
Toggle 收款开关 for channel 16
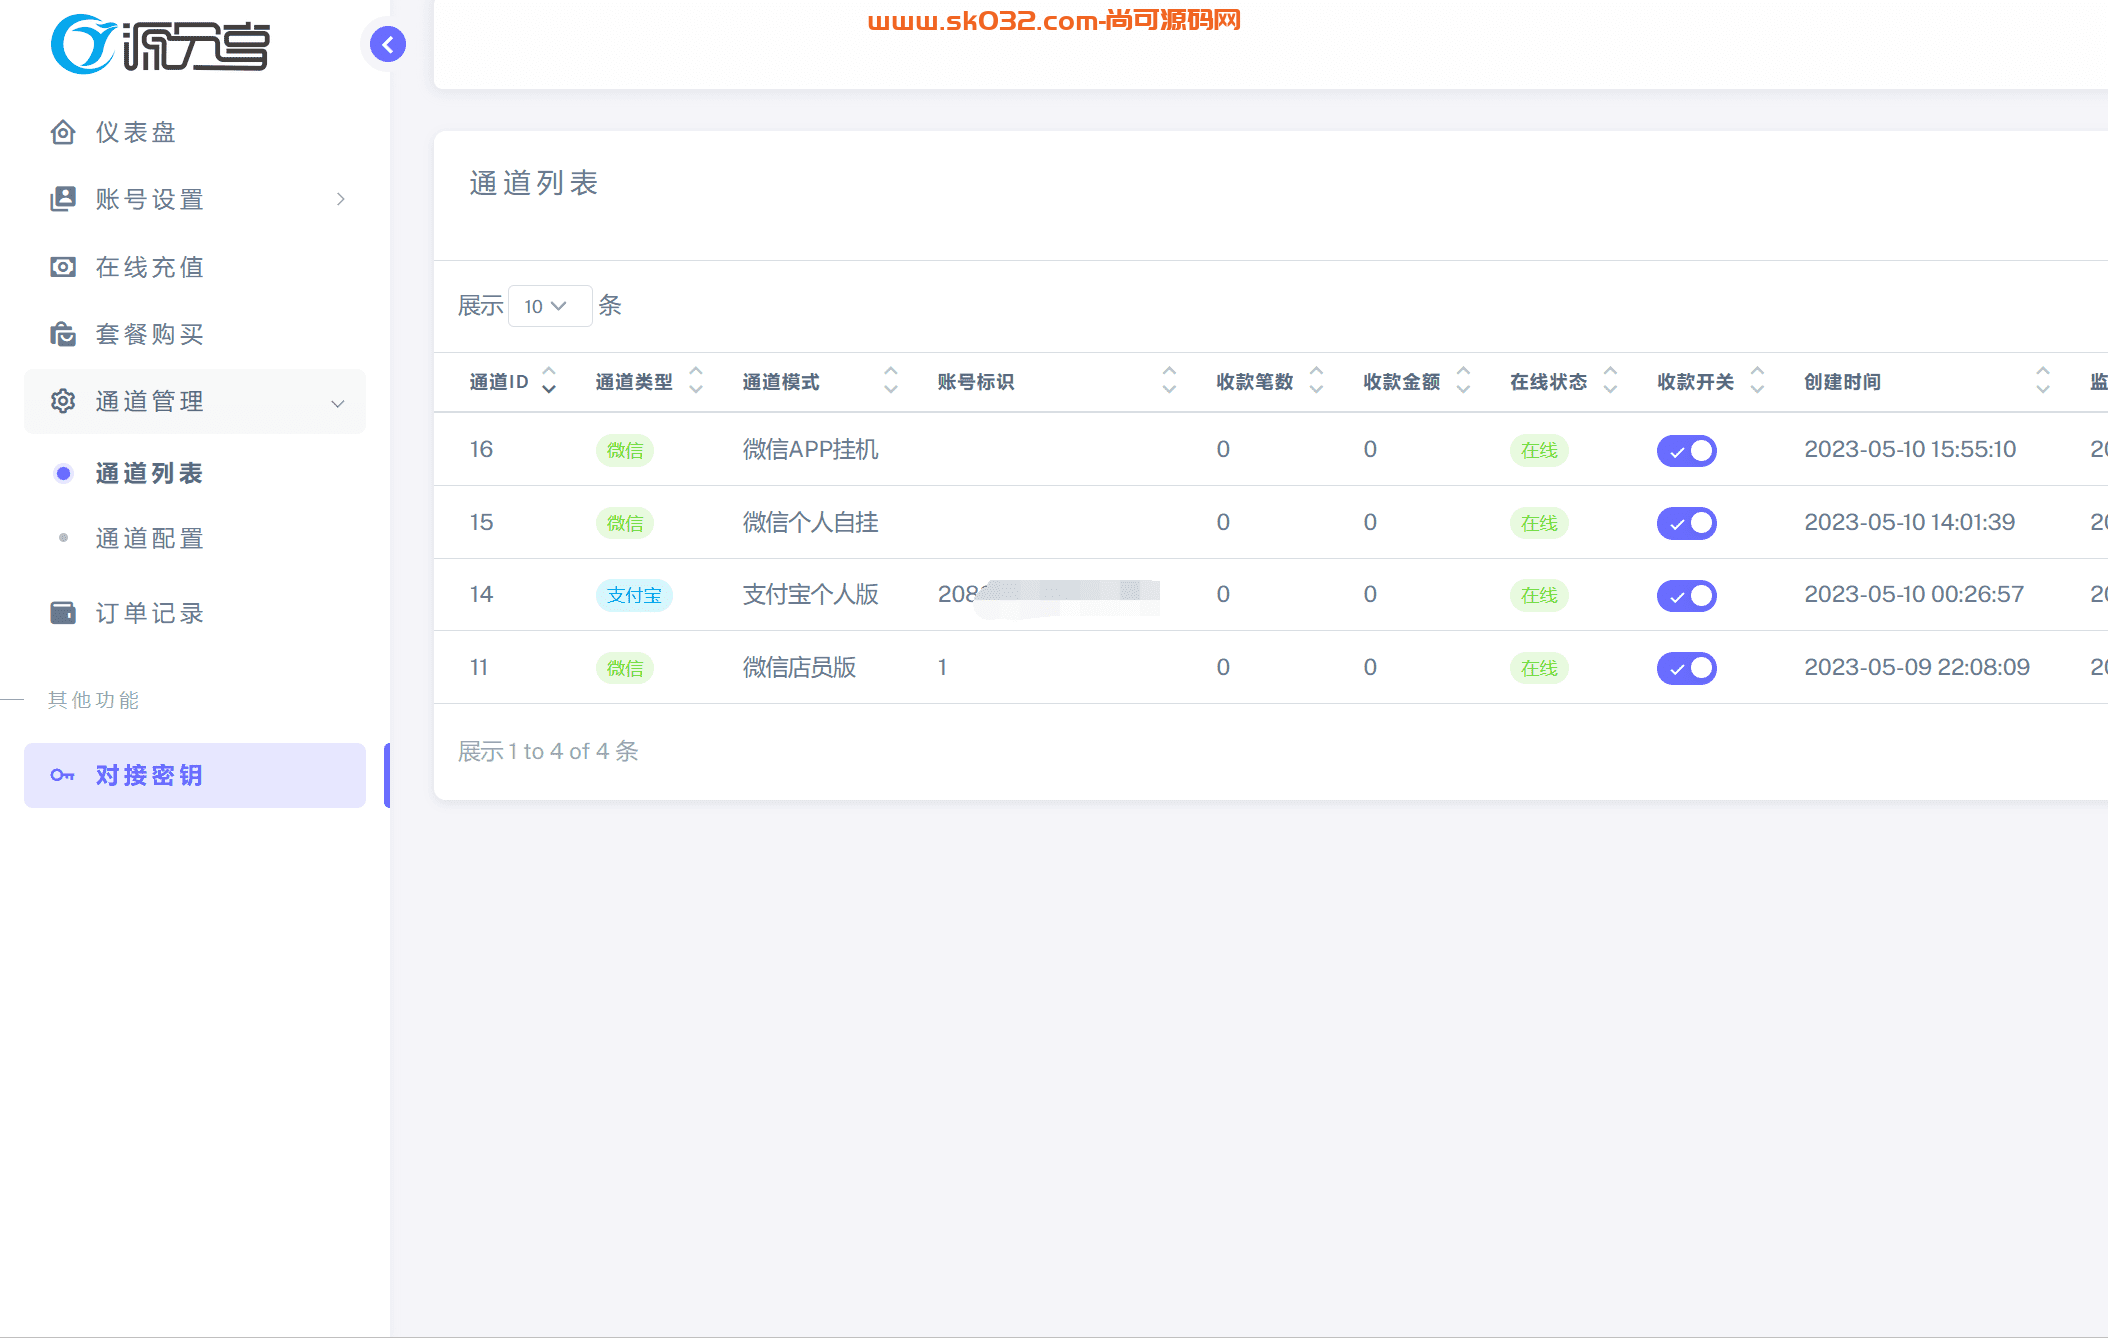click(x=1687, y=451)
